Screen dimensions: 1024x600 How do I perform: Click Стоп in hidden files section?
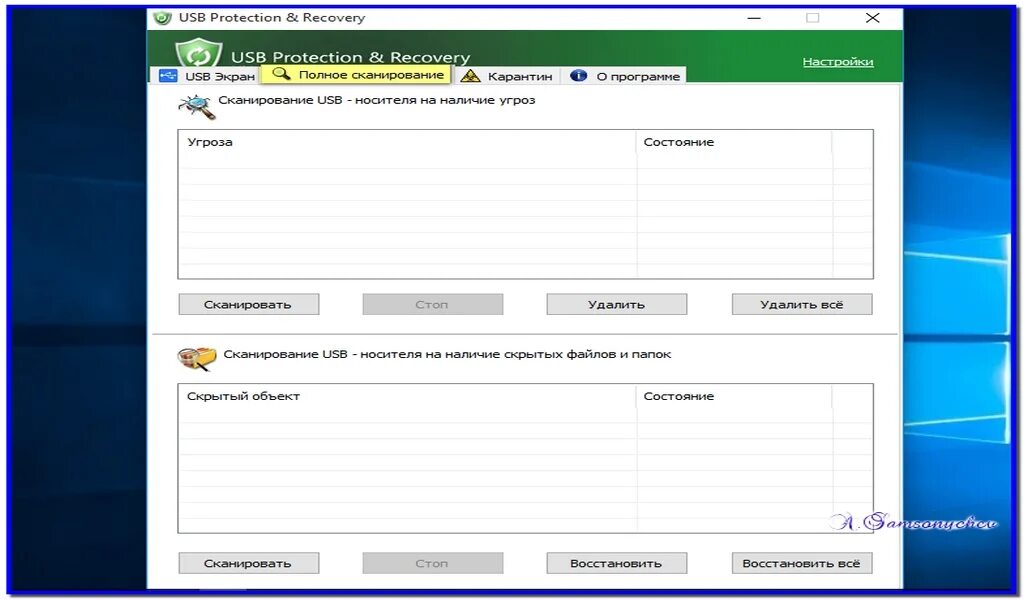click(x=433, y=563)
